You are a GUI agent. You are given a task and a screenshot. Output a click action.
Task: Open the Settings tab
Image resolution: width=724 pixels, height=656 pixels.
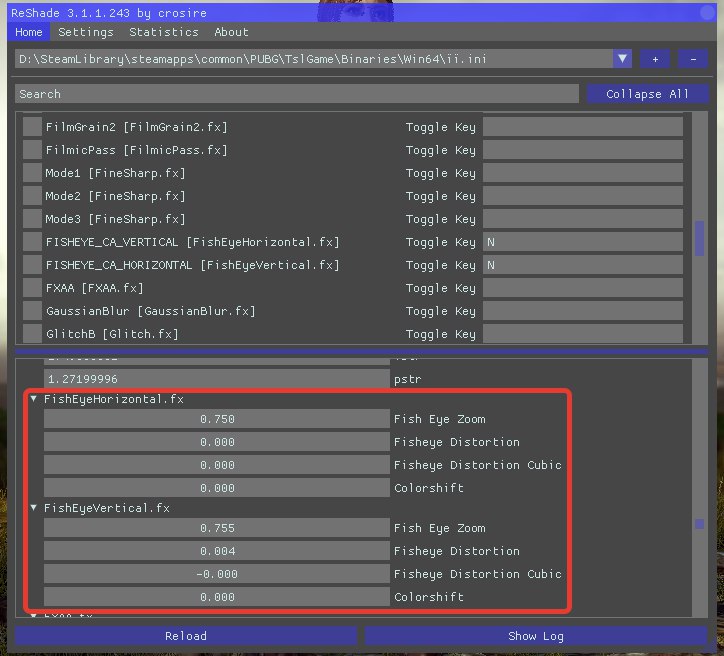pos(85,32)
